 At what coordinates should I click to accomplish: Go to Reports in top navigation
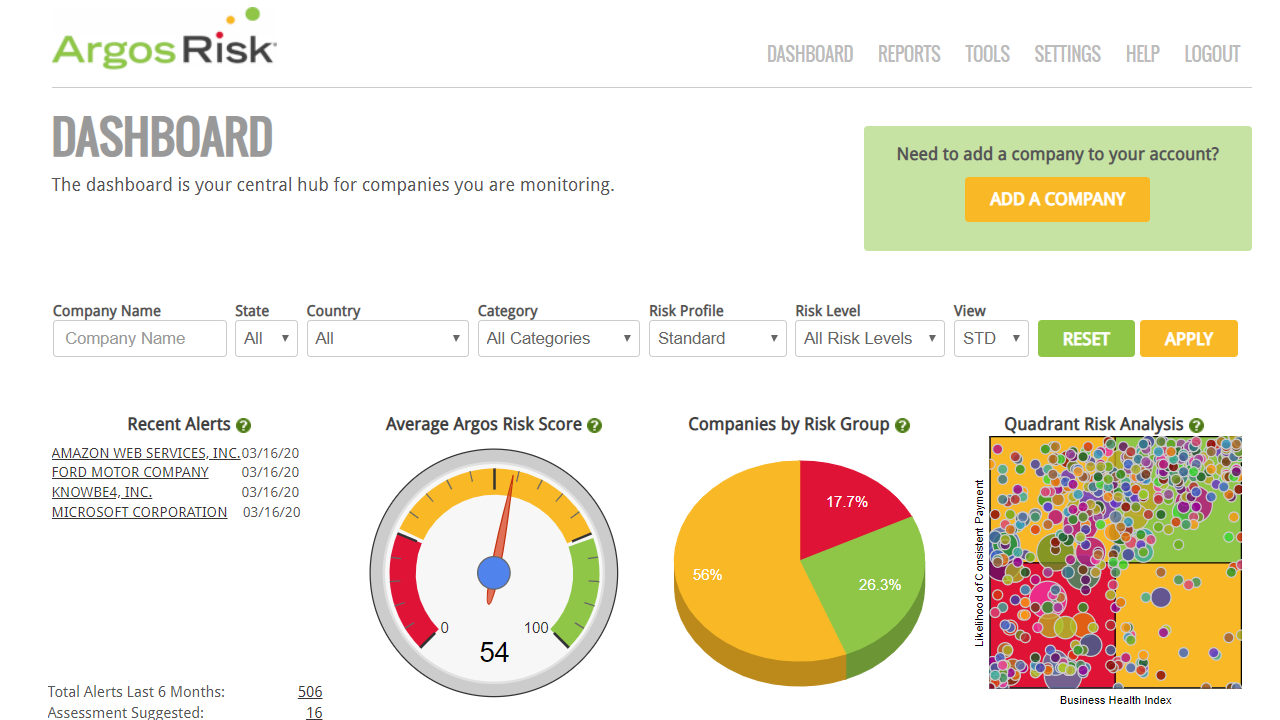(909, 54)
